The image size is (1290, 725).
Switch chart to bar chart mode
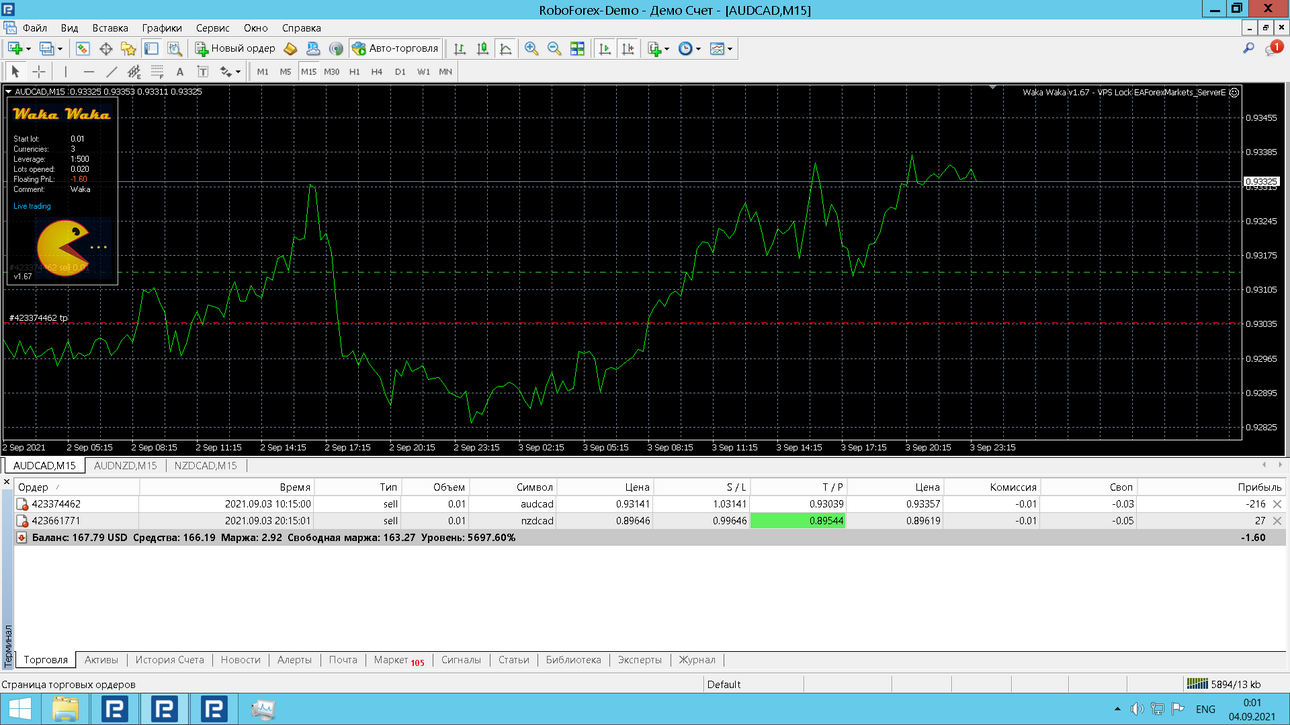[460, 48]
